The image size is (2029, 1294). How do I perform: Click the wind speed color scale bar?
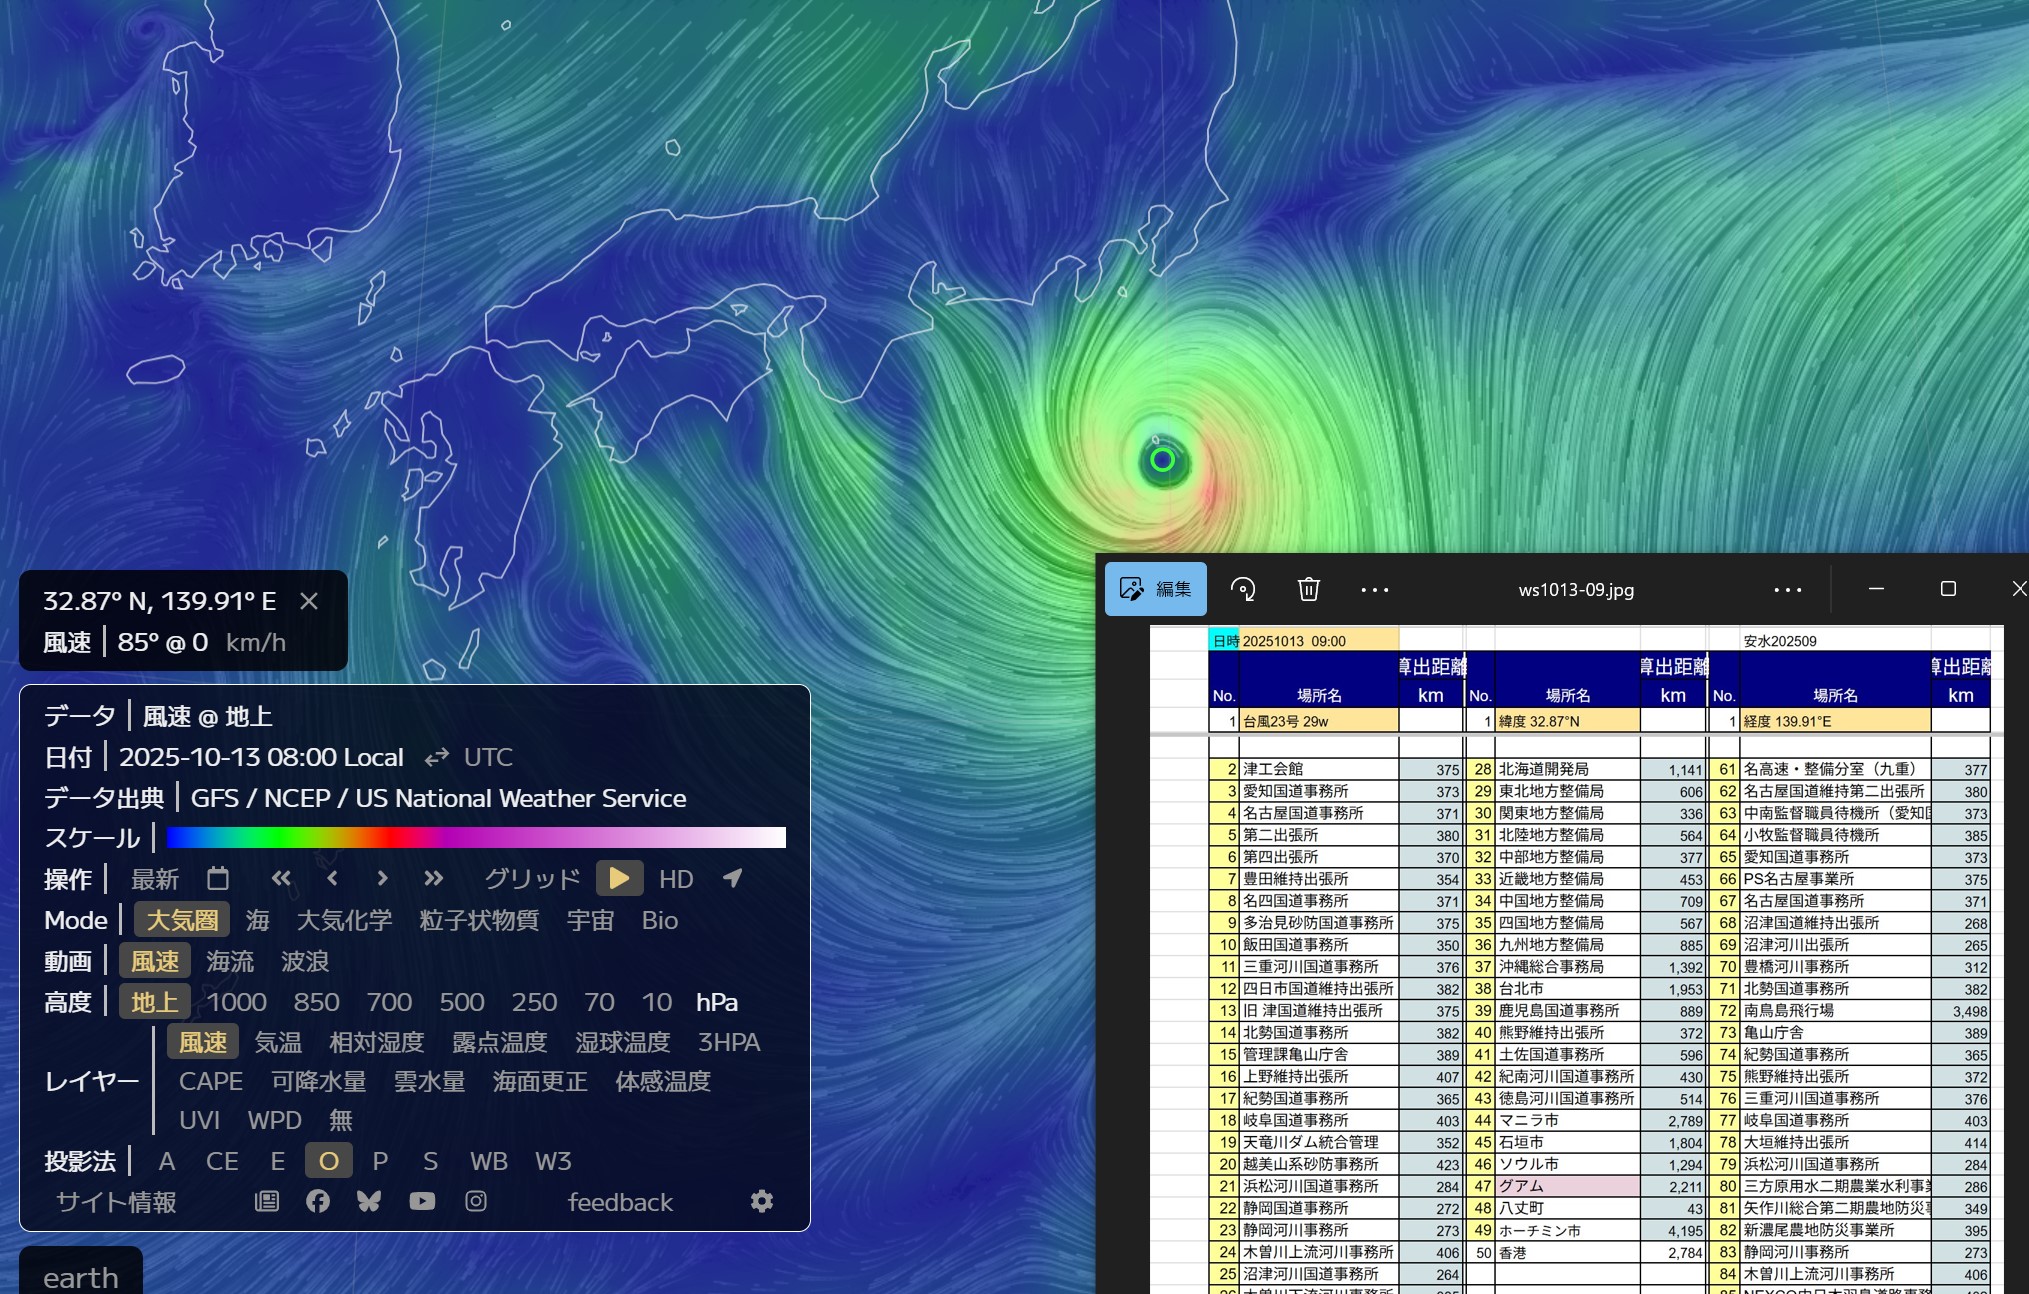tap(476, 838)
